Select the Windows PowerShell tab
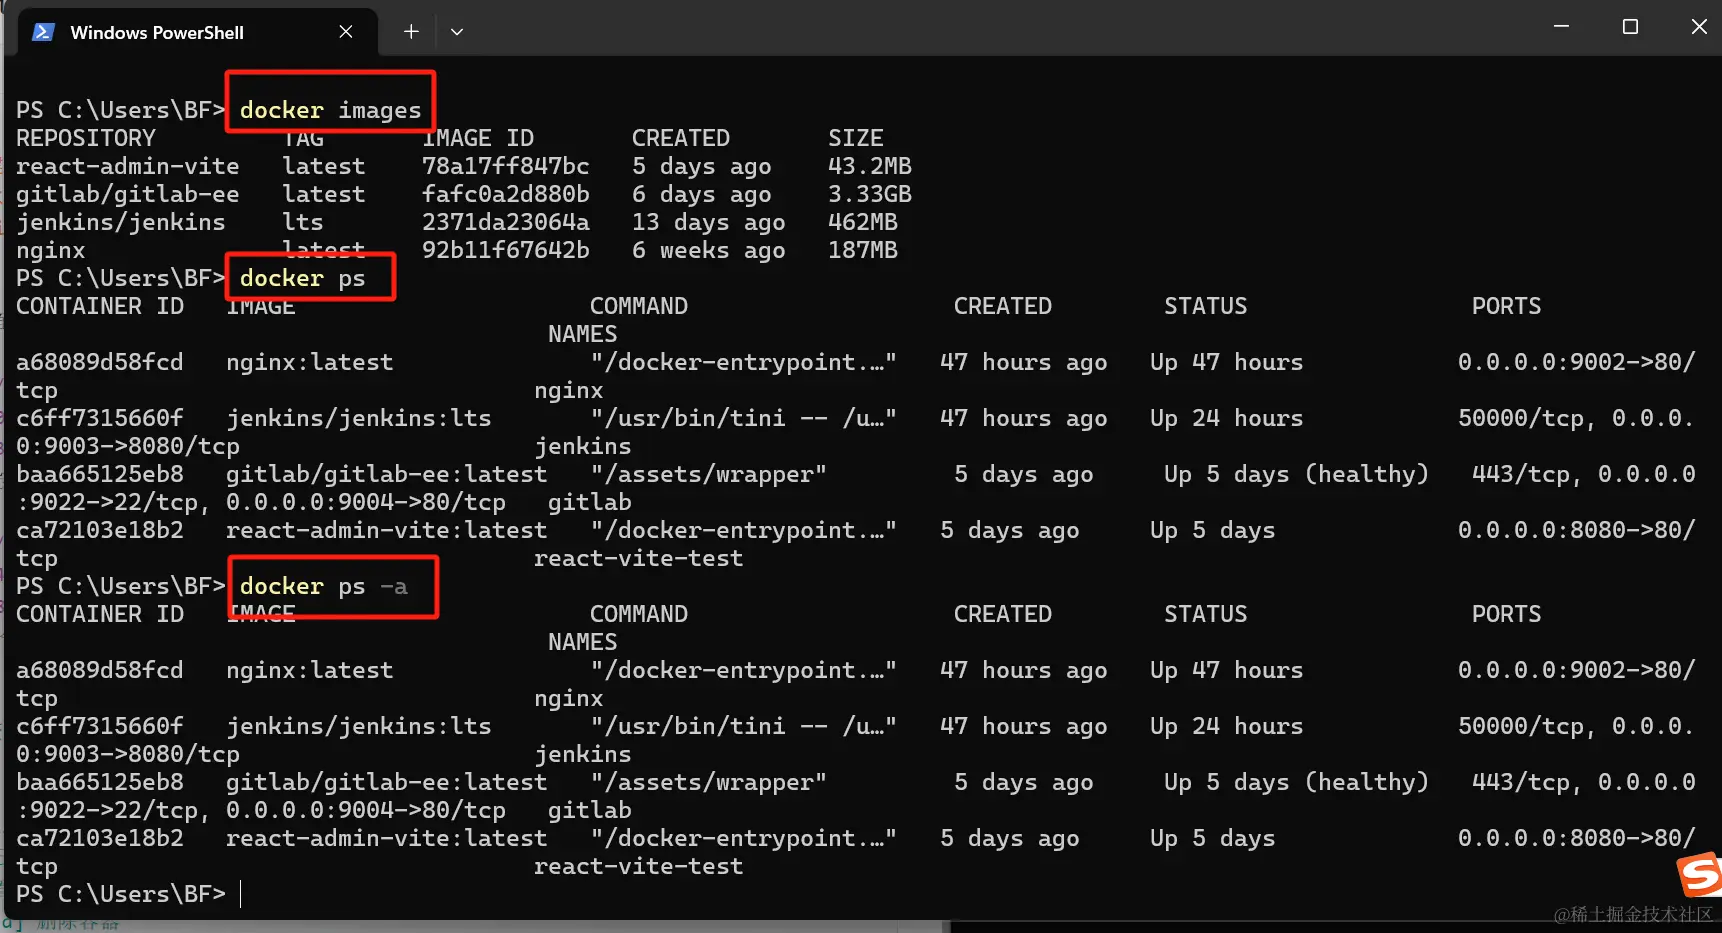 [198, 32]
